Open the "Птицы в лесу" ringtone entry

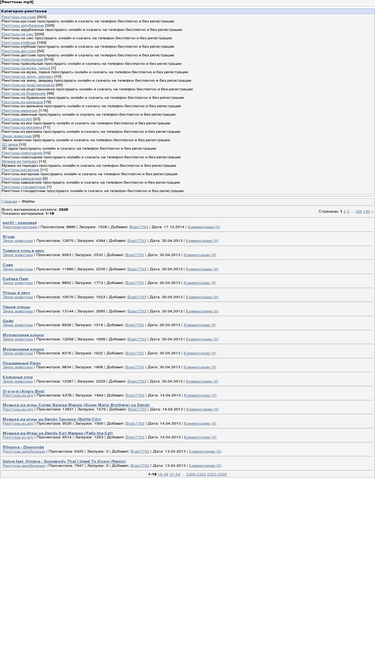(17, 293)
